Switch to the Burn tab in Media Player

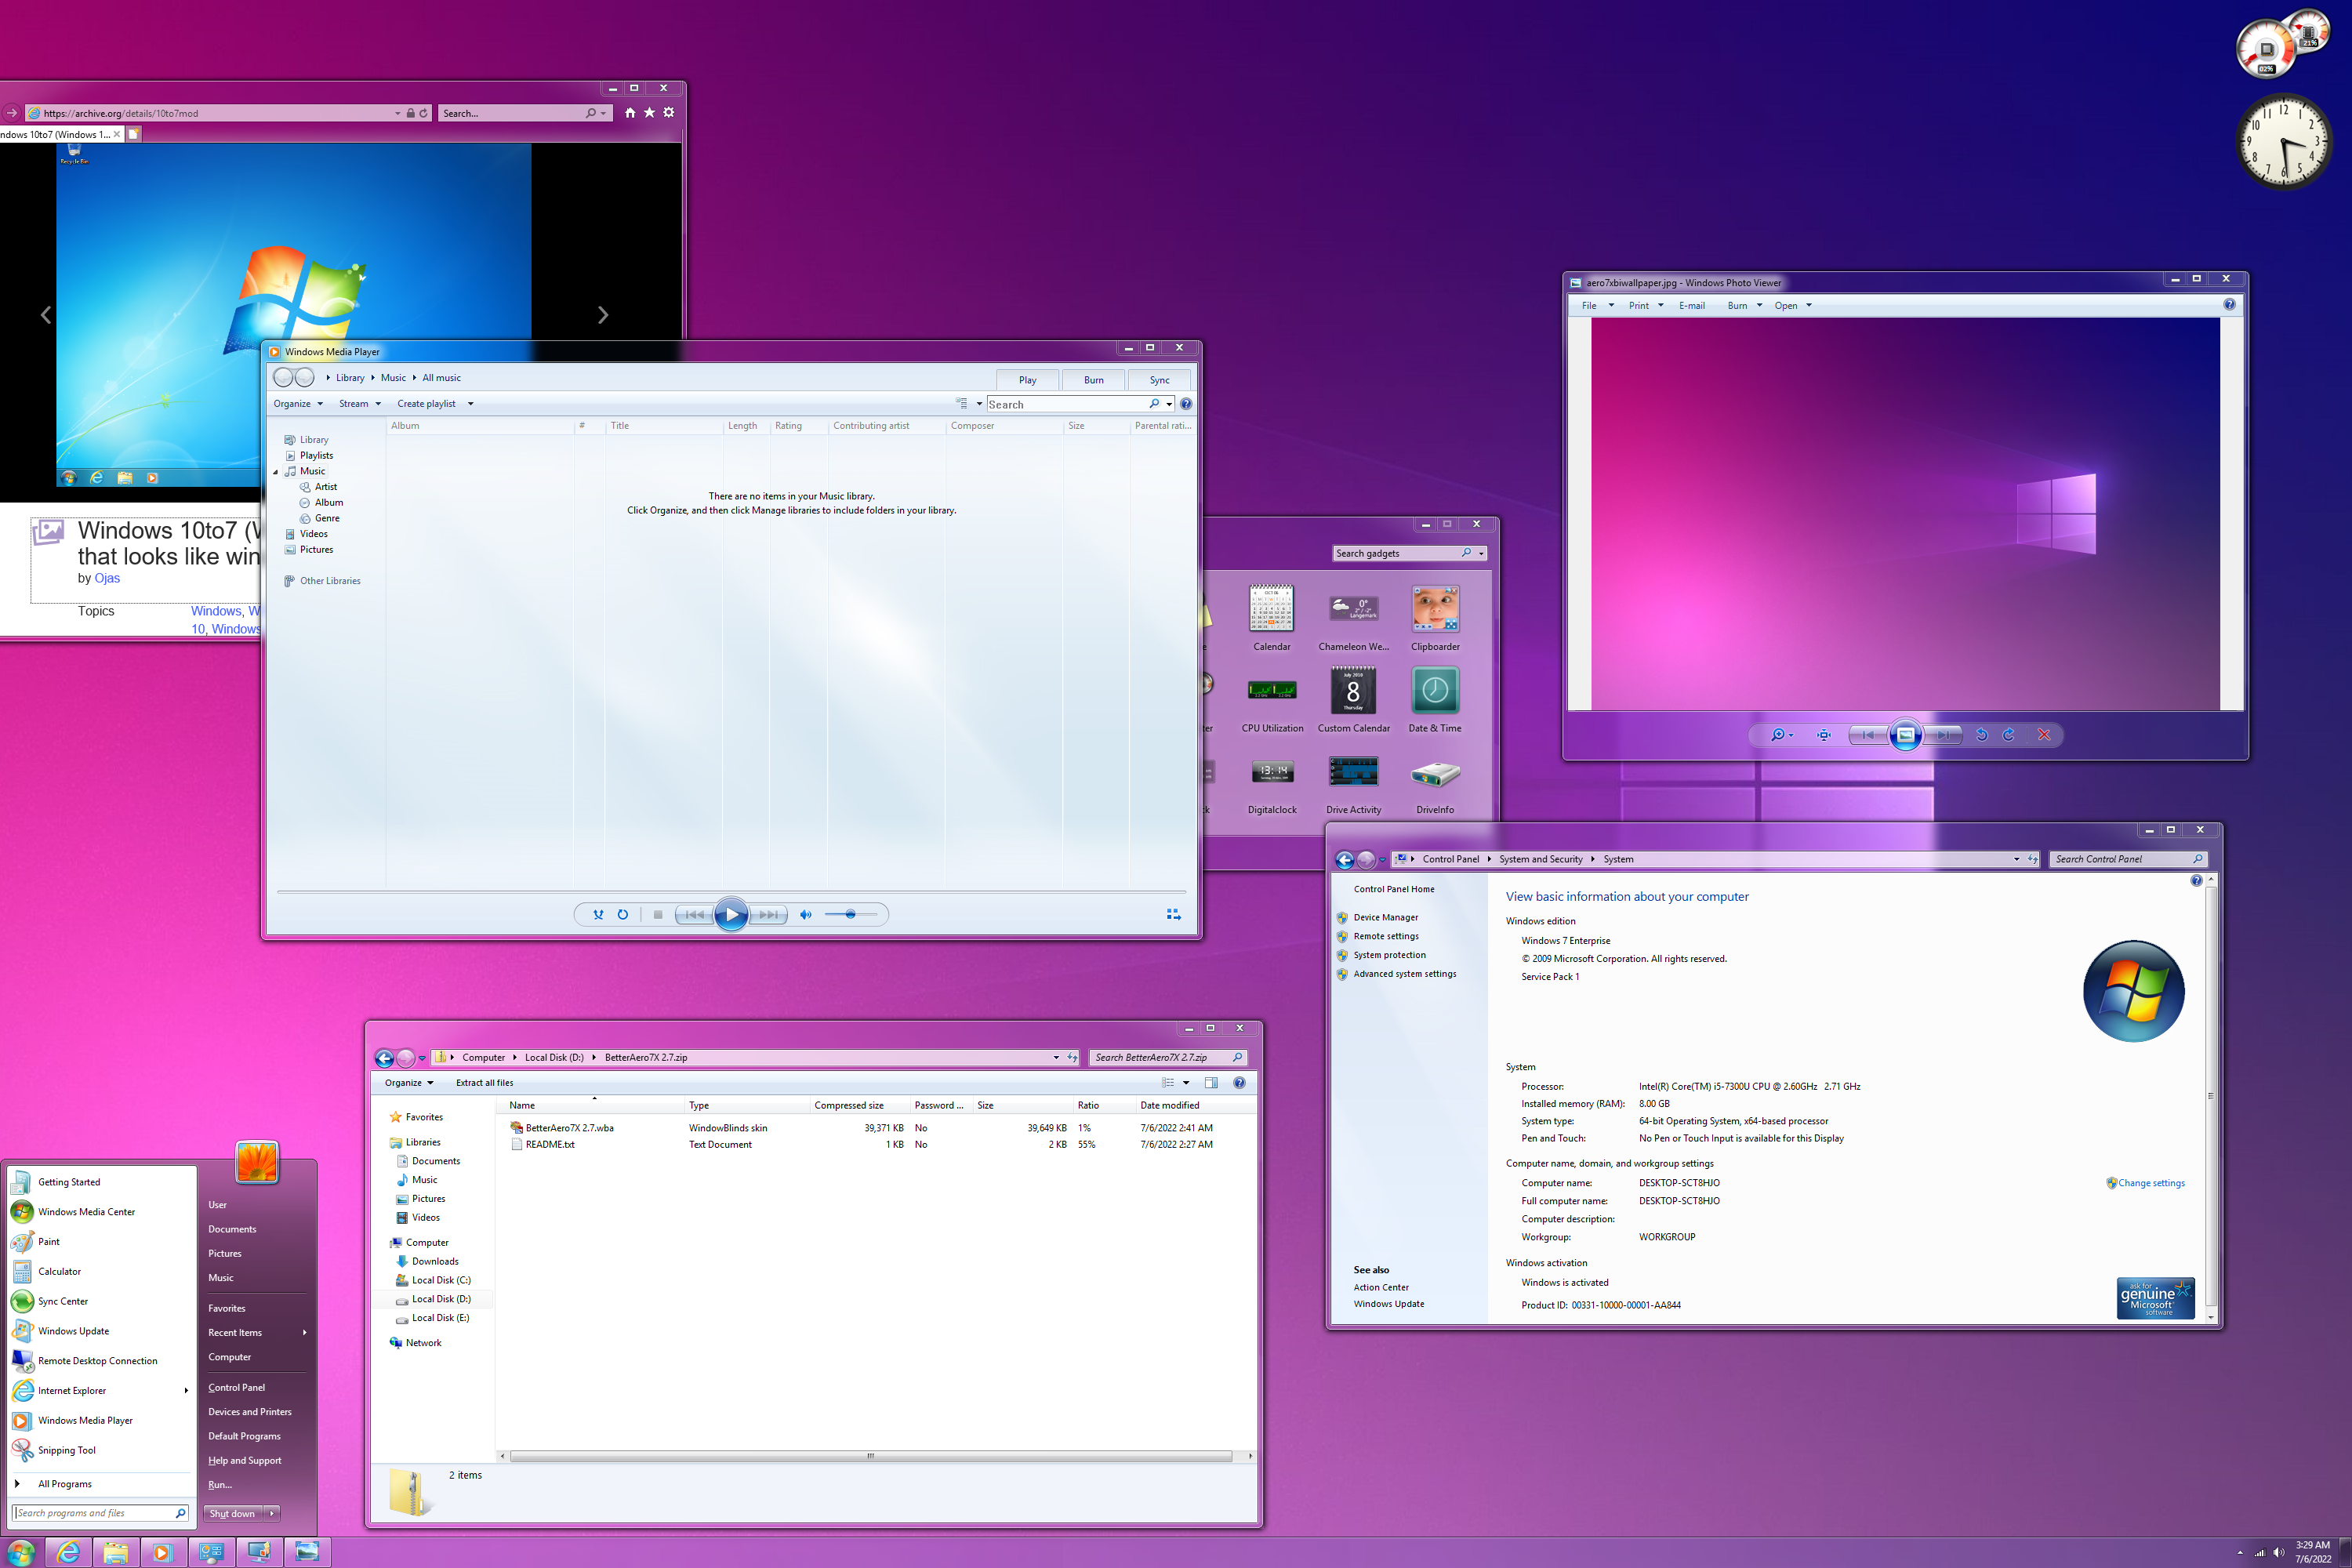pyautogui.click(x=1094, y=380)
